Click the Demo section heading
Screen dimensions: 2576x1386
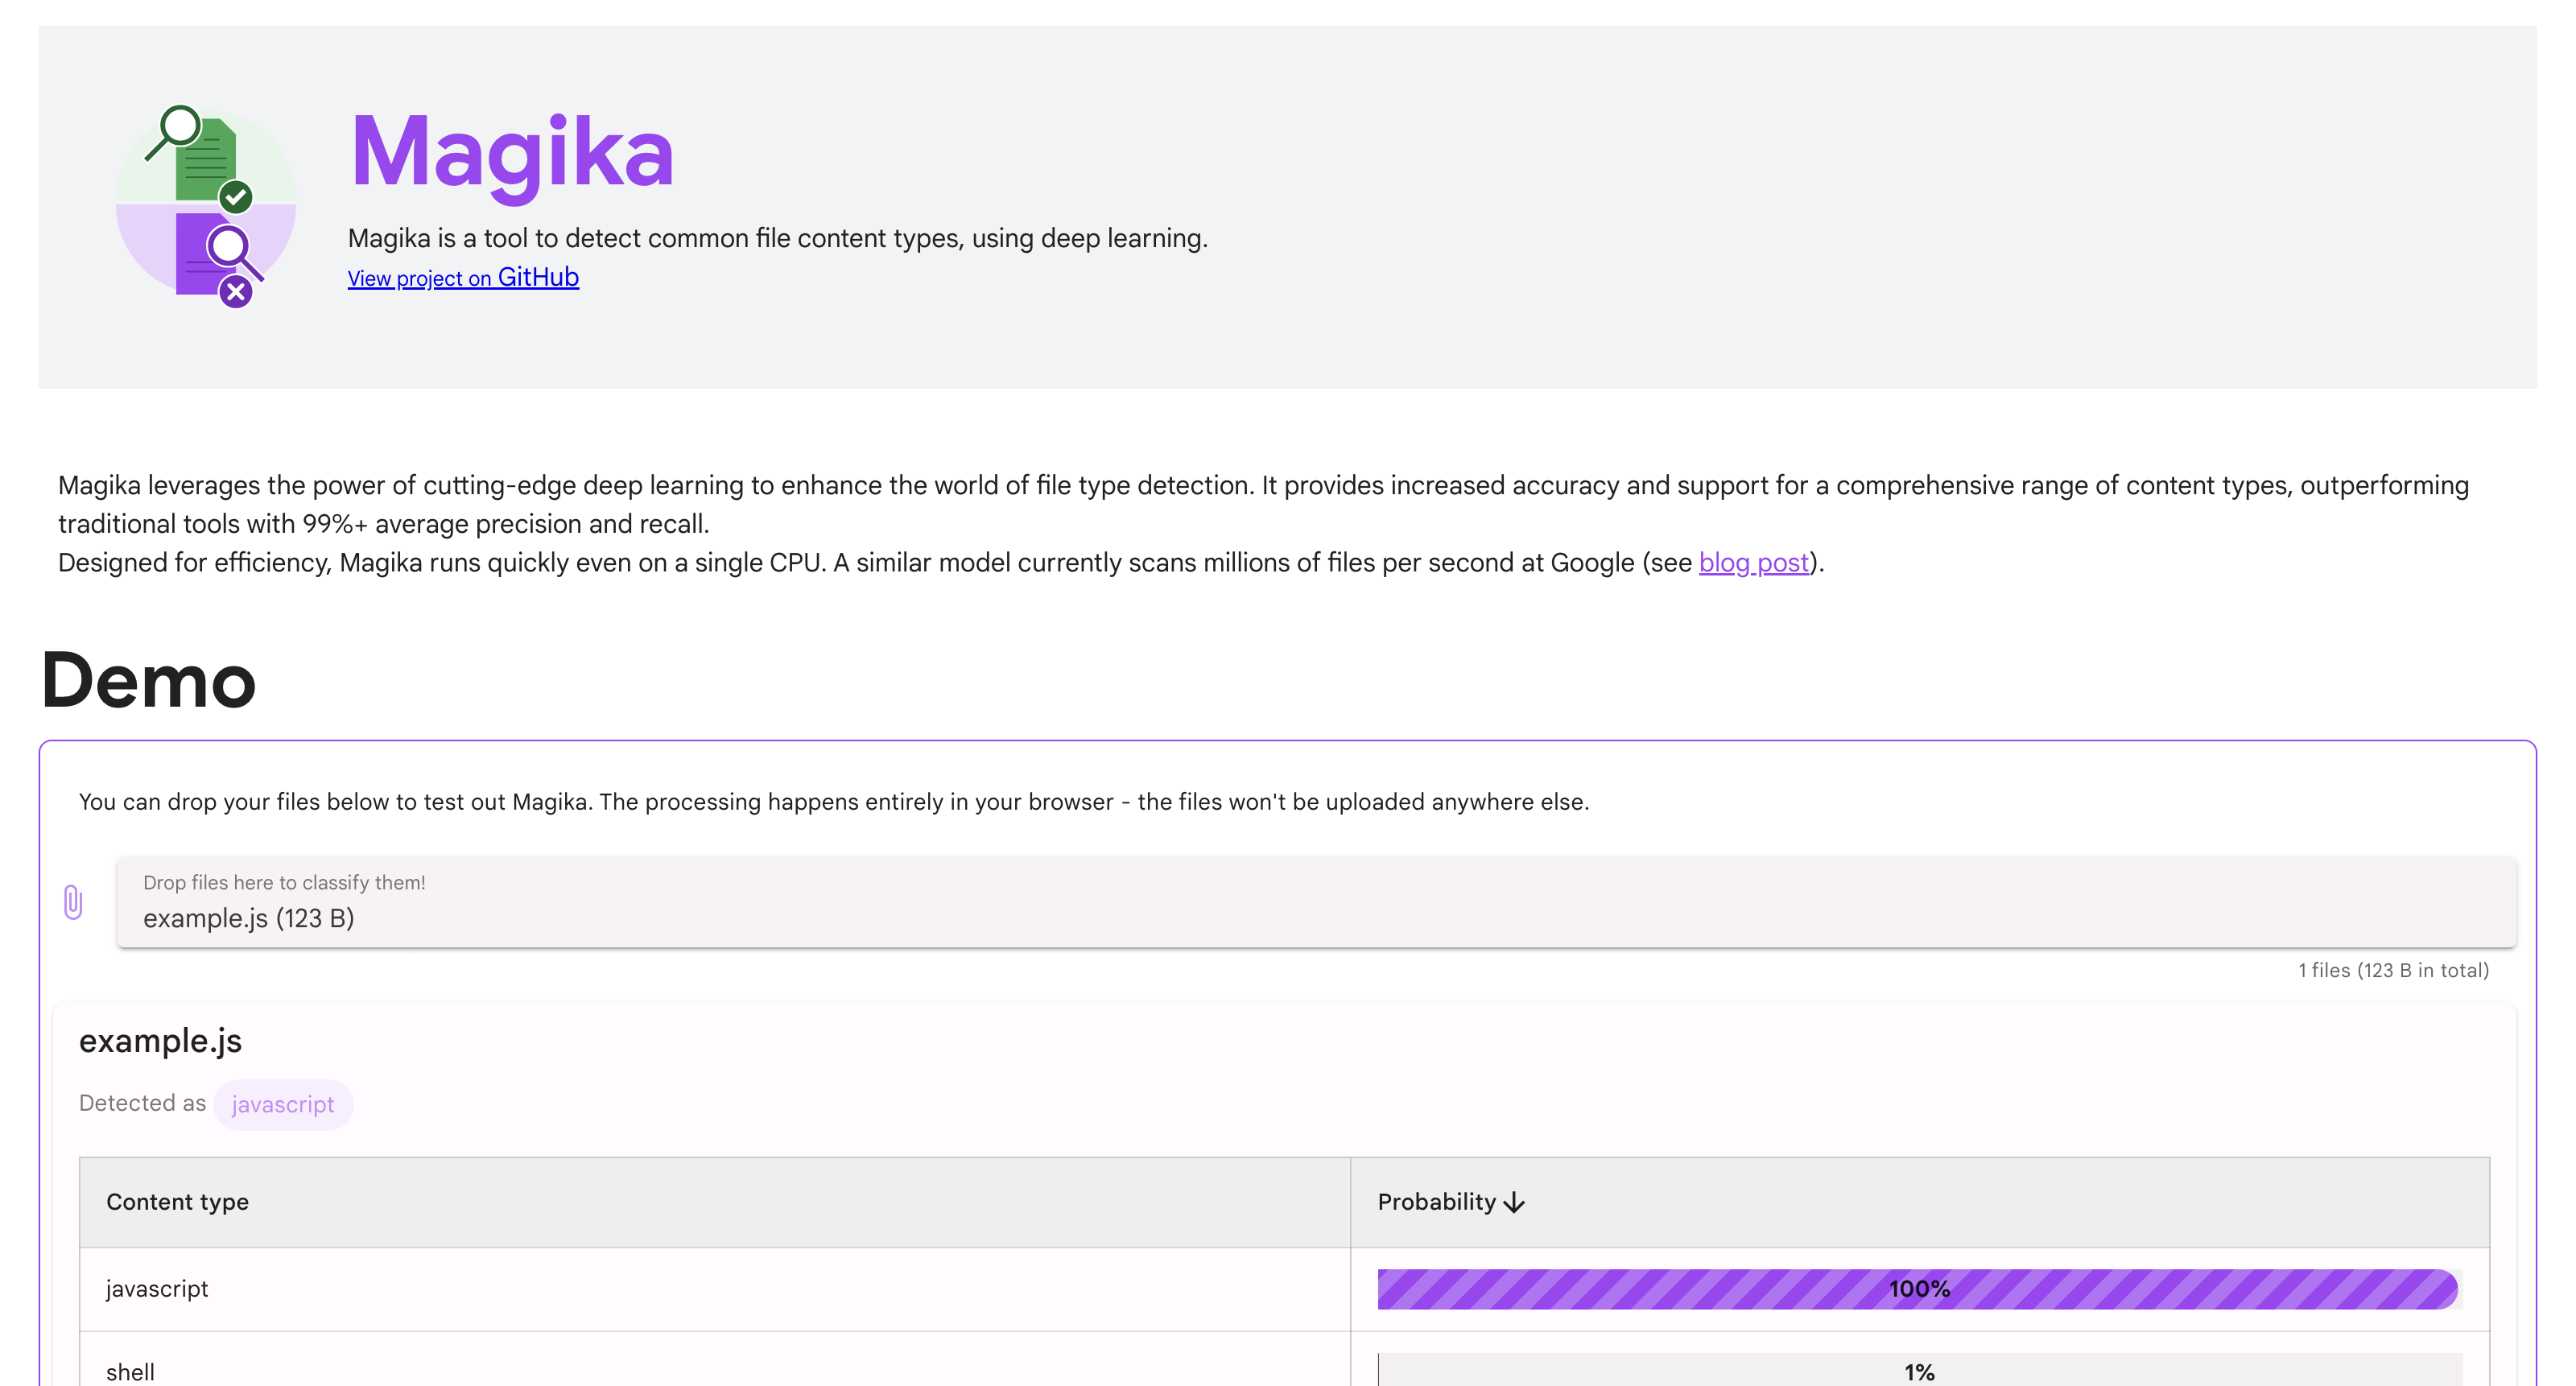[148, 680]
